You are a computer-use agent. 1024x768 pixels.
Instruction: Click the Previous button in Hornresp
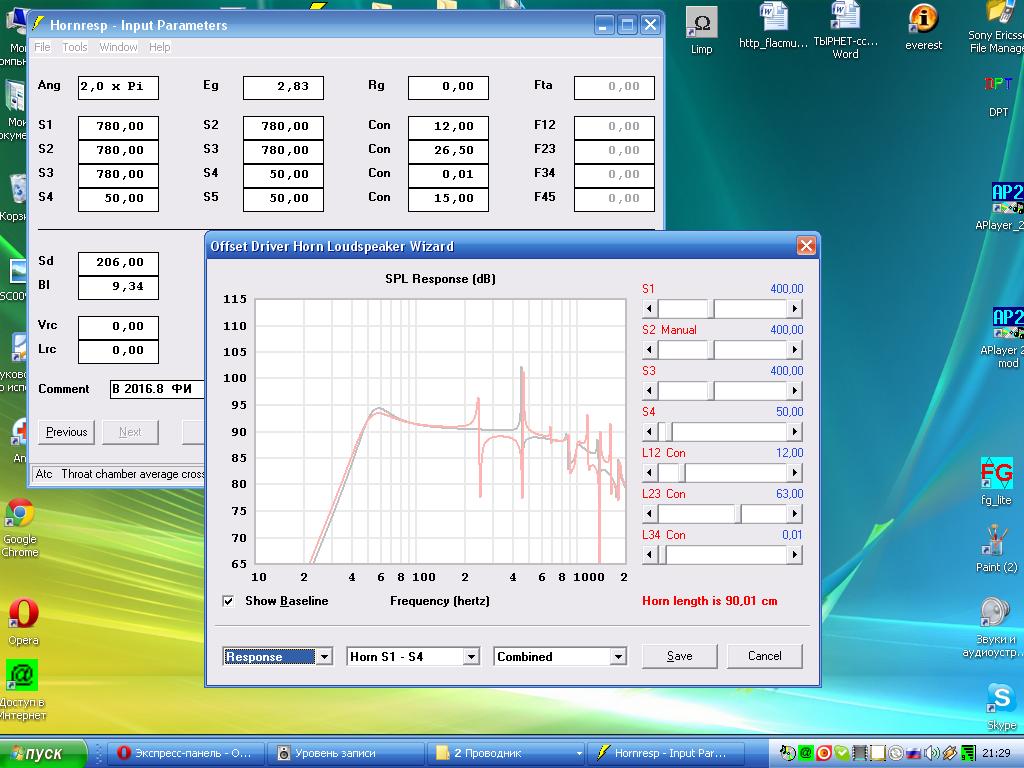(x=66, y=432)
